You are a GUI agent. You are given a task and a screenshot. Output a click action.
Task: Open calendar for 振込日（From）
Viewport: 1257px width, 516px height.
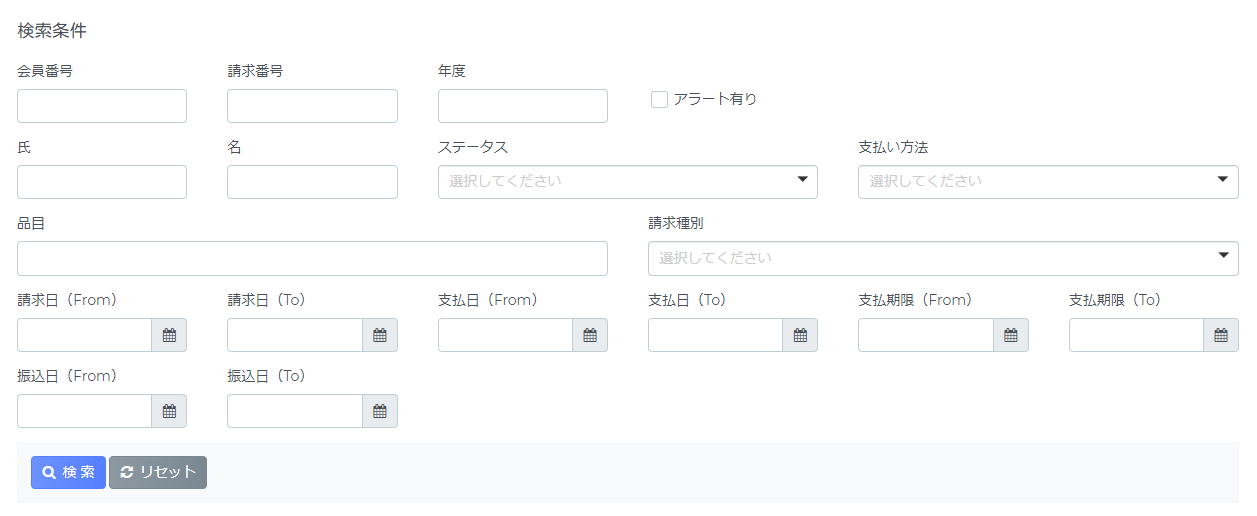(169, 411)
